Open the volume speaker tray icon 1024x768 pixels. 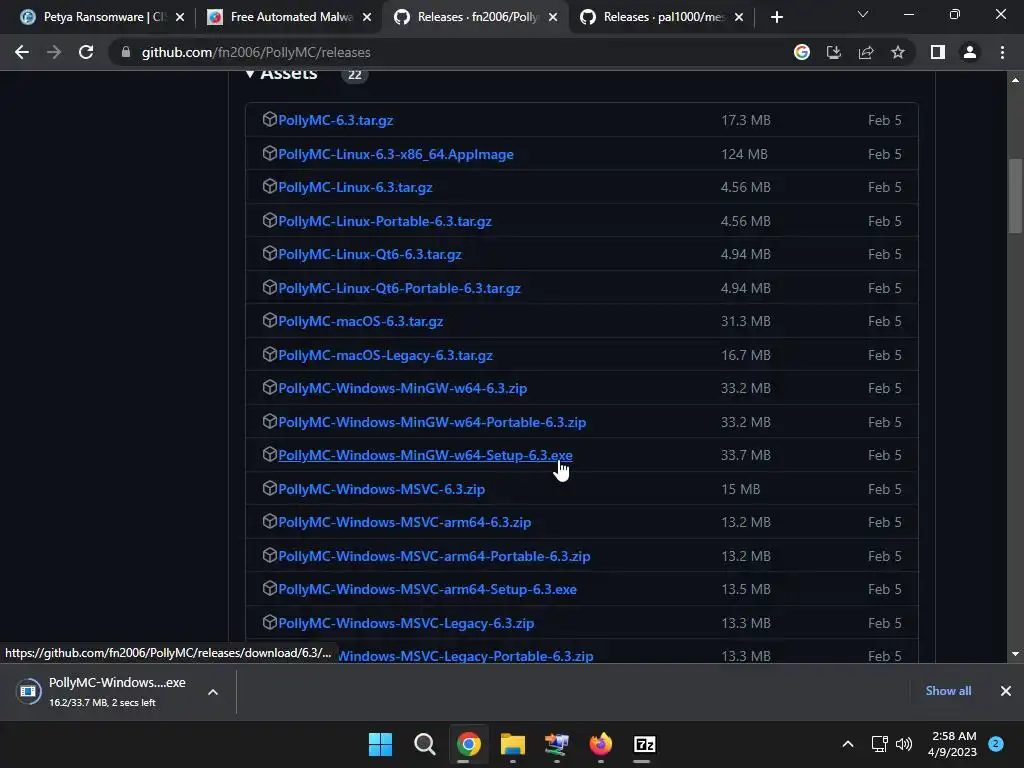[x=904, y=744]
